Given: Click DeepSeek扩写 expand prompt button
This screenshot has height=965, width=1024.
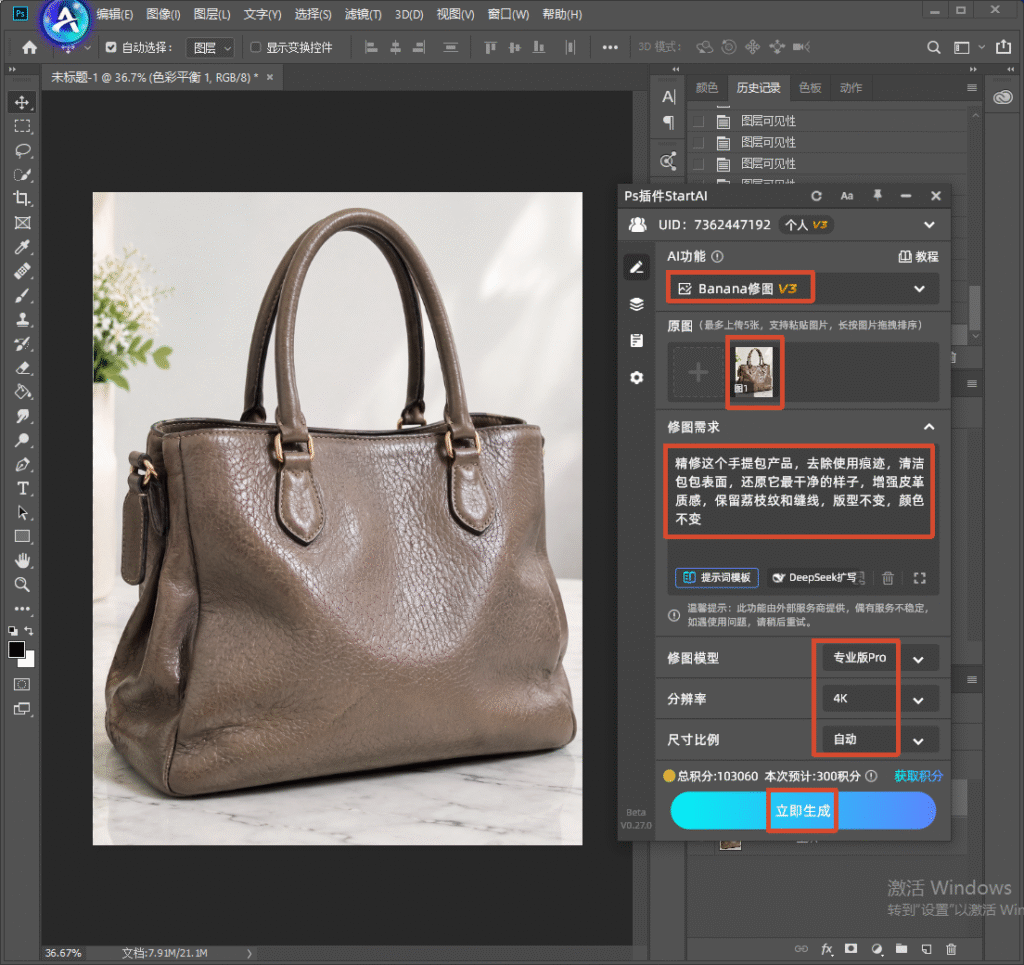Looking at the screenshot, I should click(815, 578).
